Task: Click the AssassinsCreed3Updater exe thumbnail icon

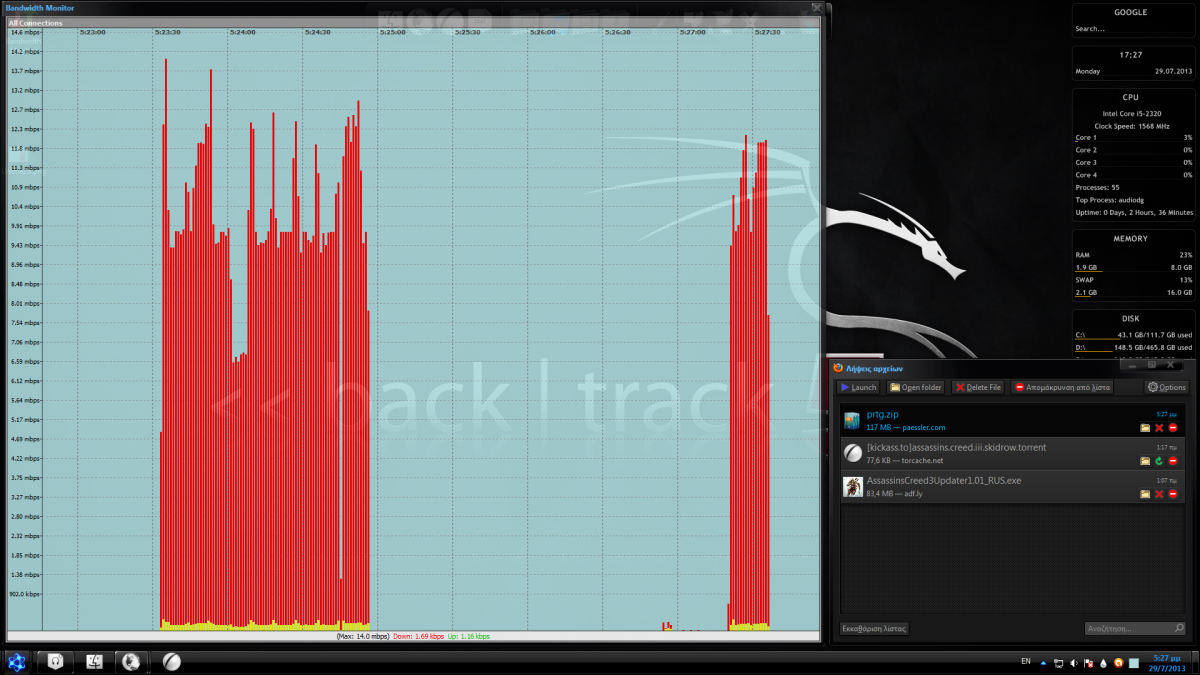Action: (x=852, y=487)
